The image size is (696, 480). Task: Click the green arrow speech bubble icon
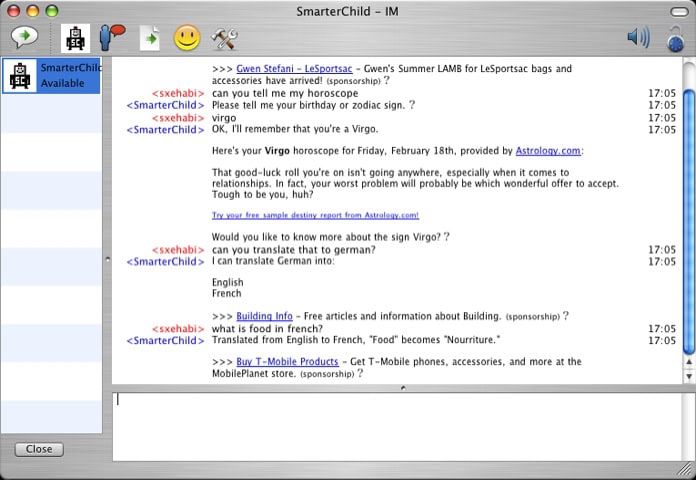pos(24,38)
